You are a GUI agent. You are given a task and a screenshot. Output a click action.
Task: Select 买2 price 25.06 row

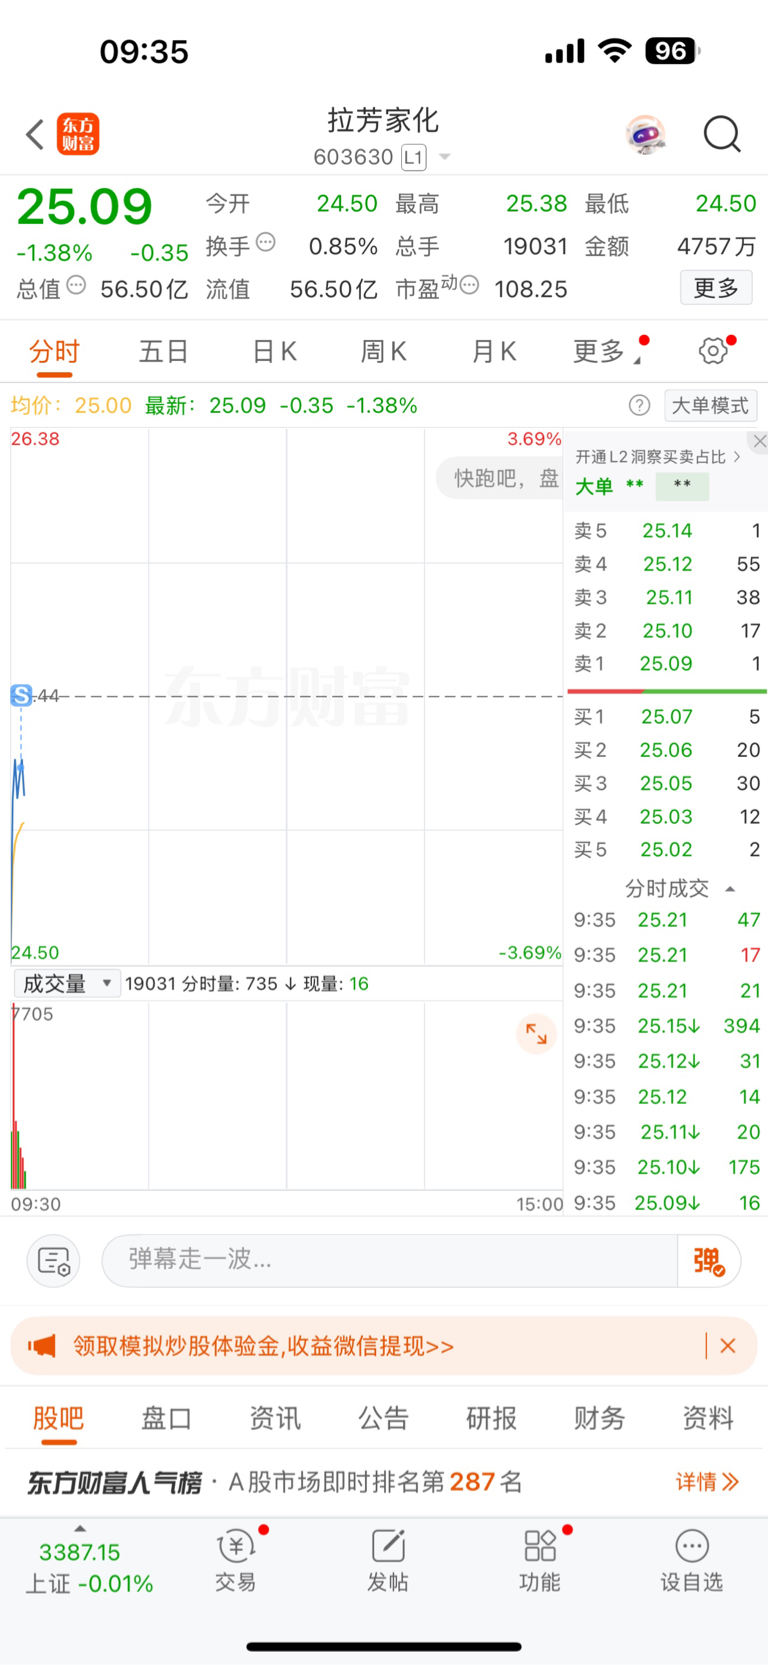pyautogui.click(x=667, y=750)
